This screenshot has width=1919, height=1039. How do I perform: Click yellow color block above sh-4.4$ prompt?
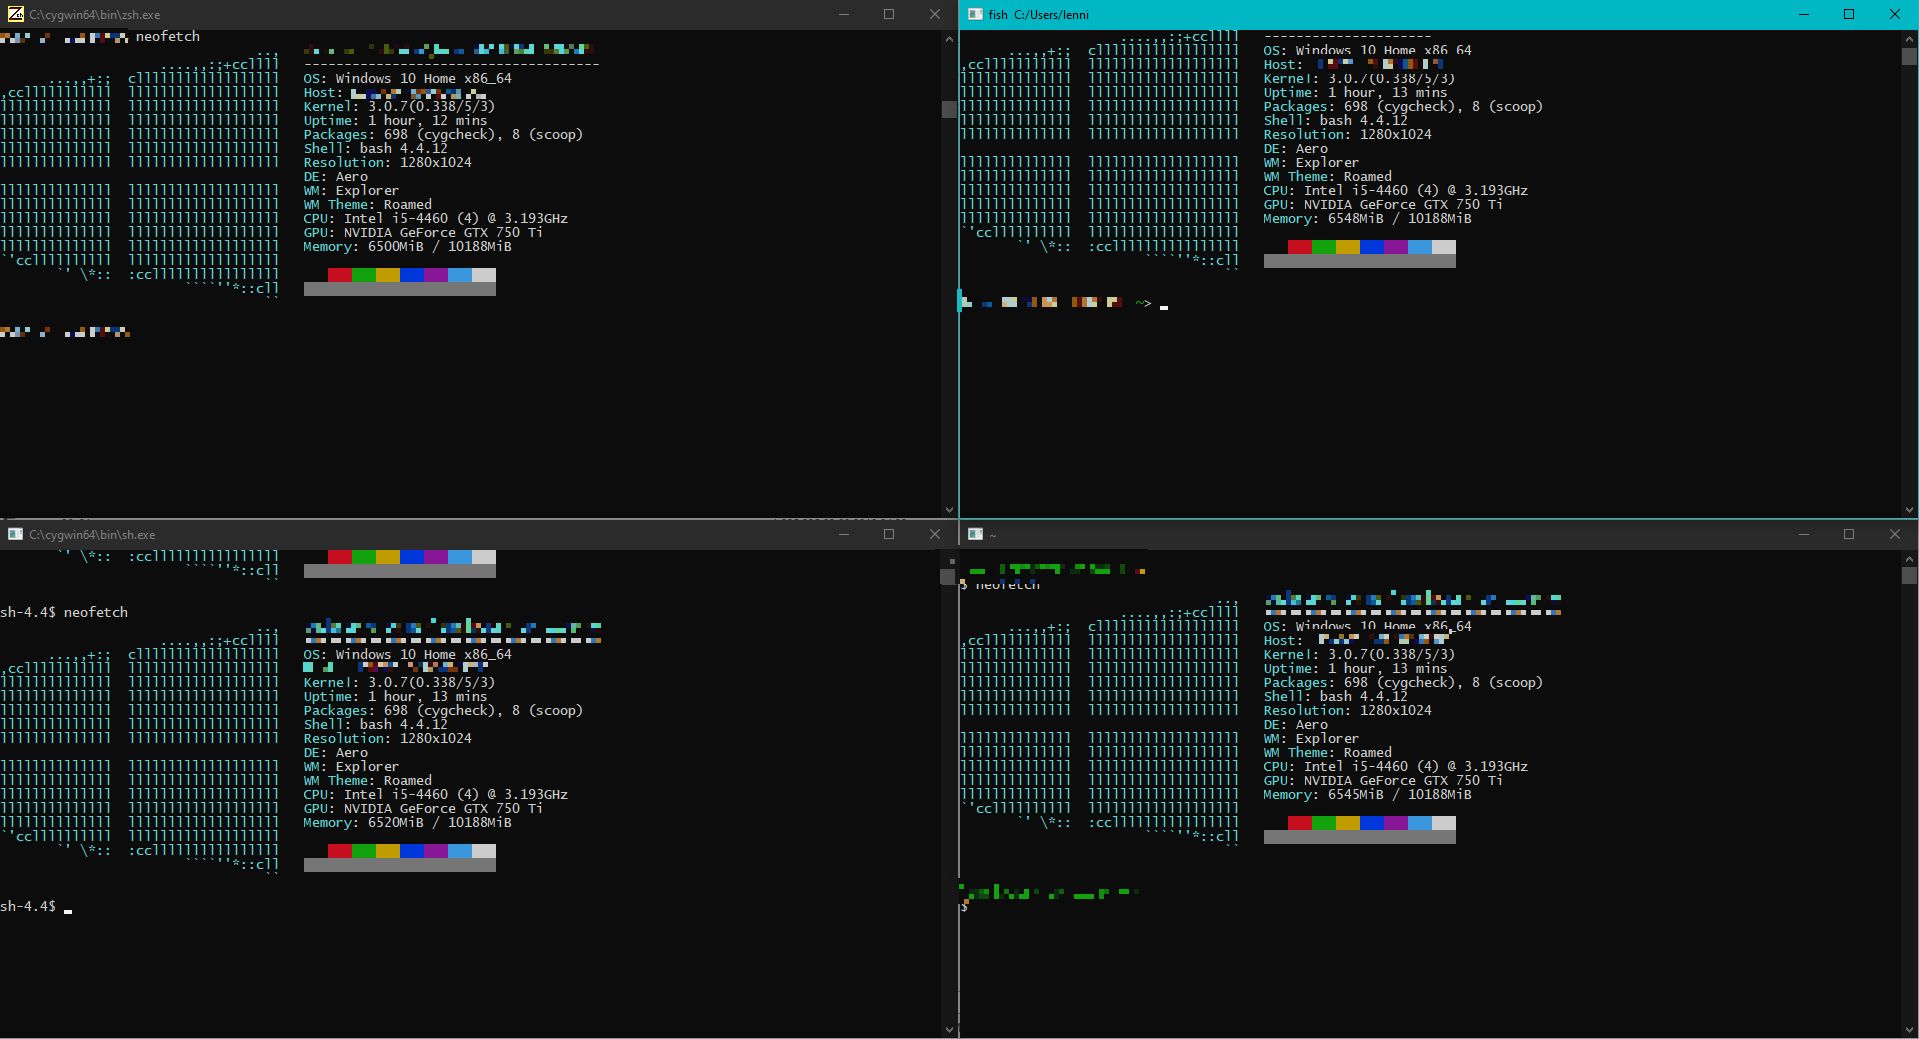click(388, 851)
